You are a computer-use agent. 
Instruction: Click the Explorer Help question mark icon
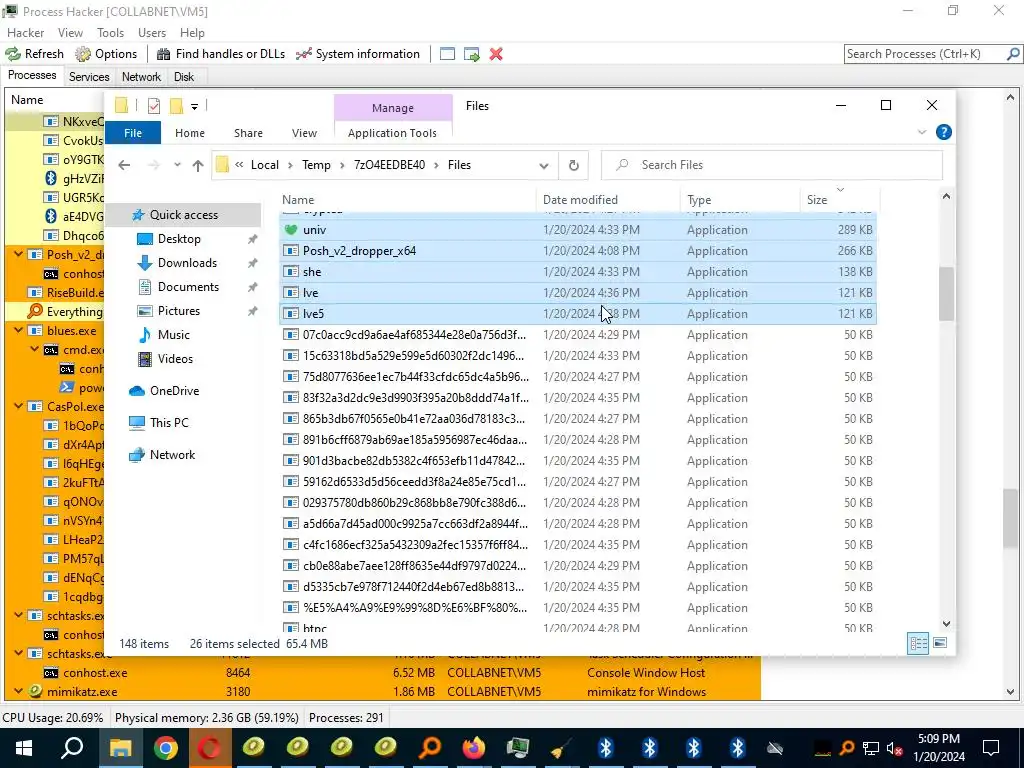pyautogui.click(x=944, y=132)
